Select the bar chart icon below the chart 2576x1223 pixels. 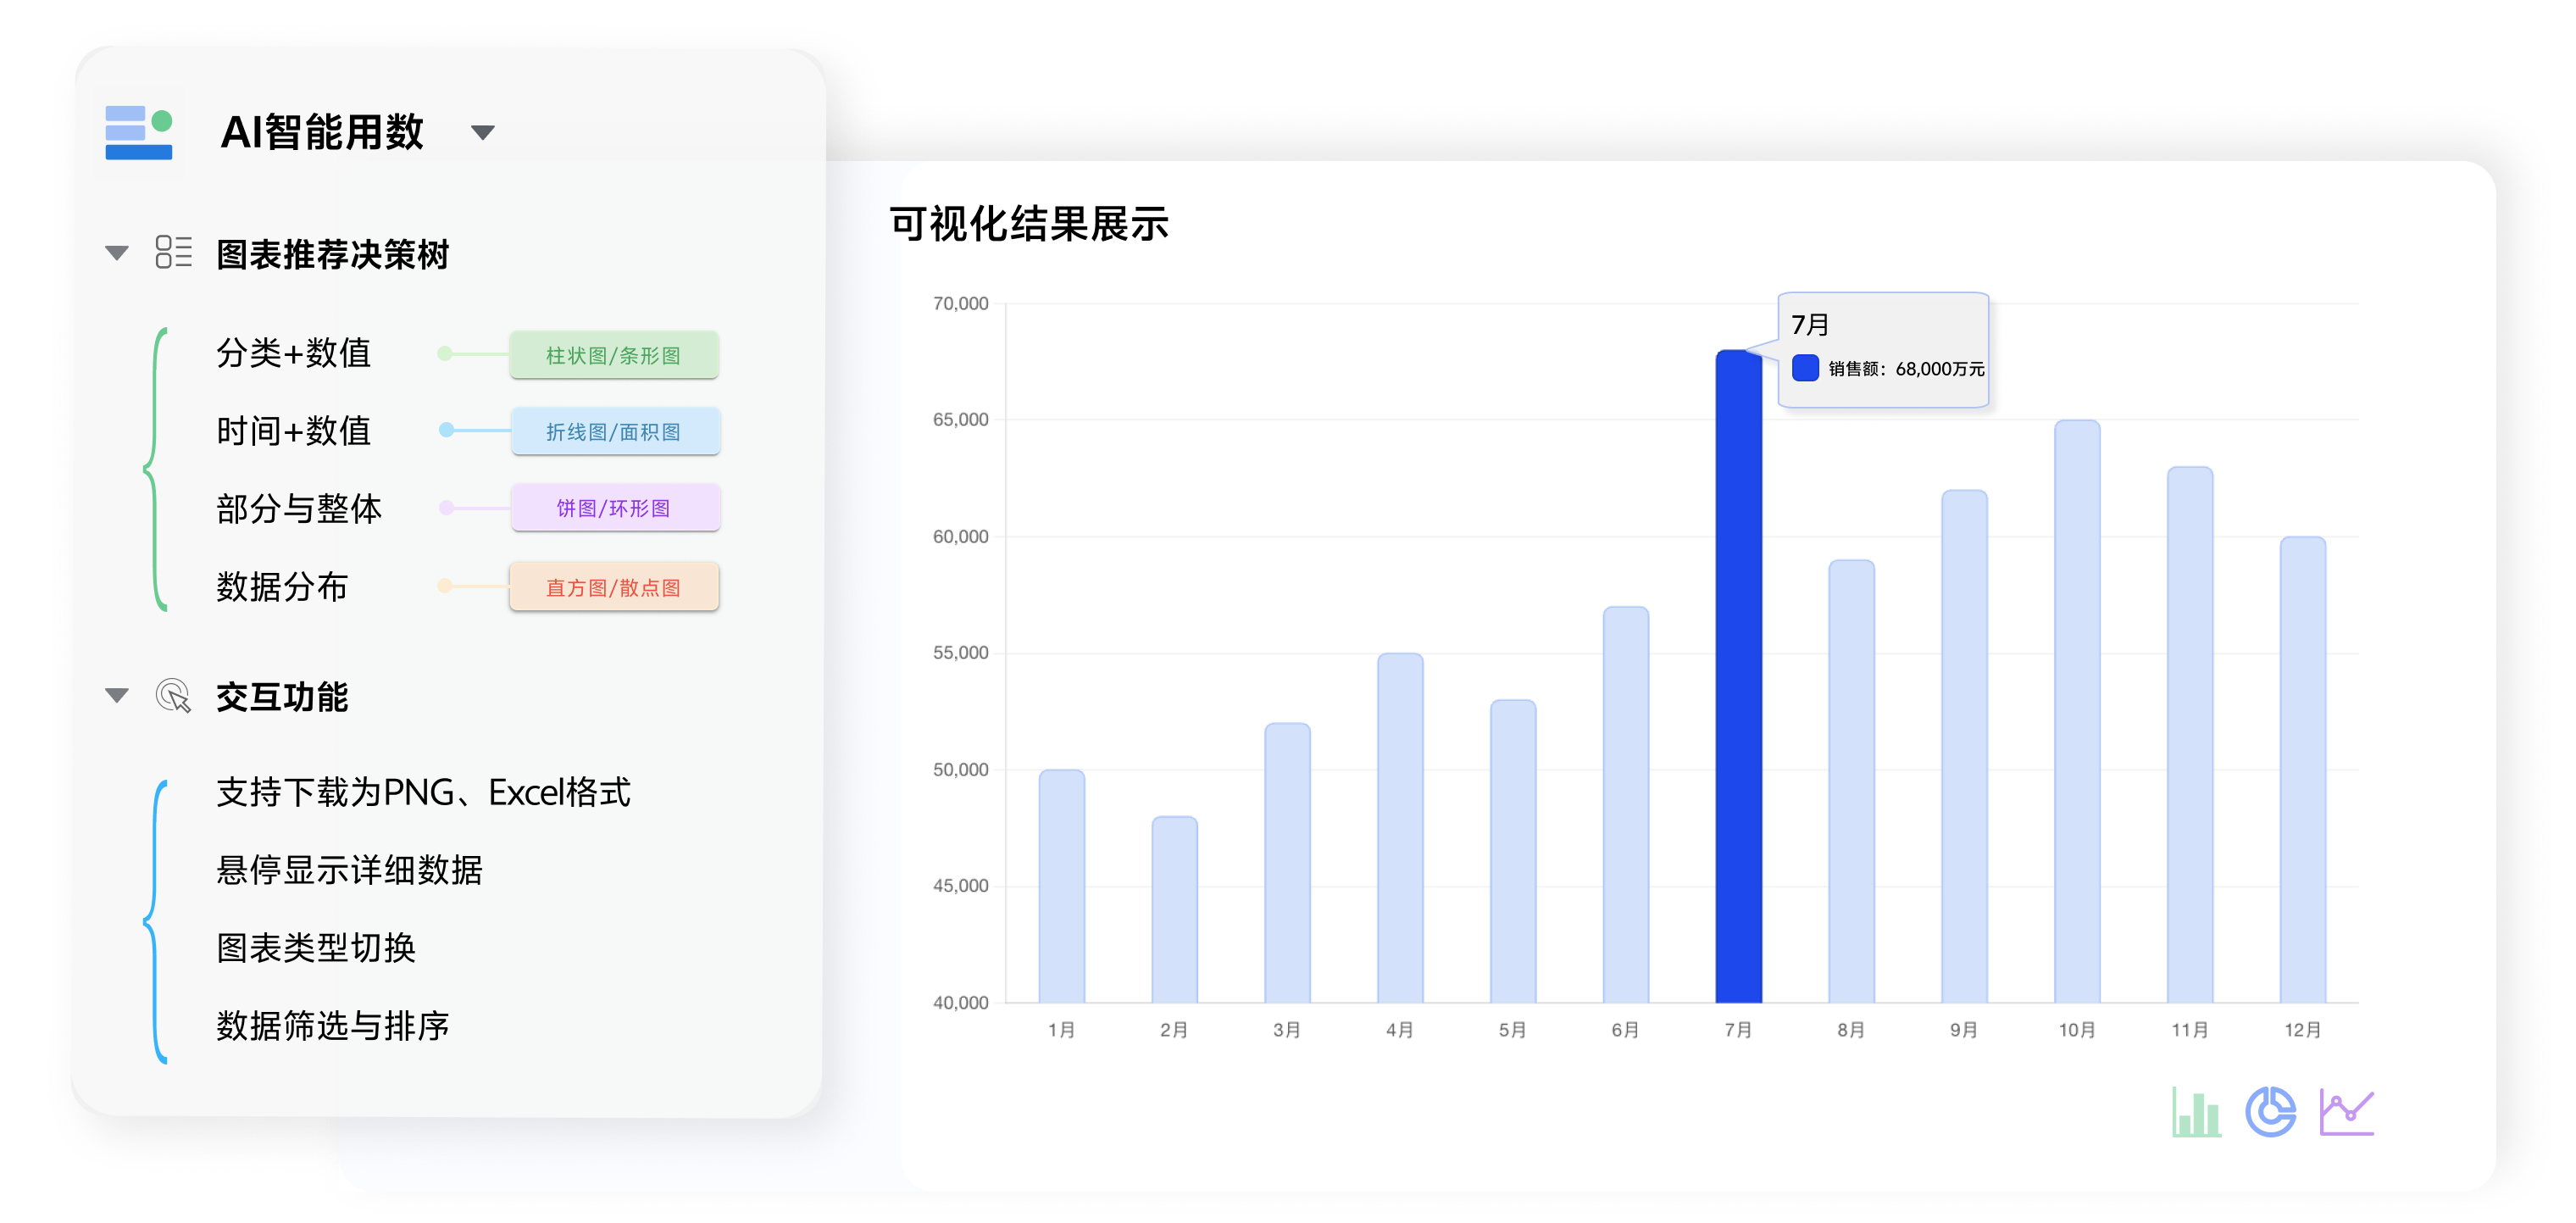[2196, 1110]
